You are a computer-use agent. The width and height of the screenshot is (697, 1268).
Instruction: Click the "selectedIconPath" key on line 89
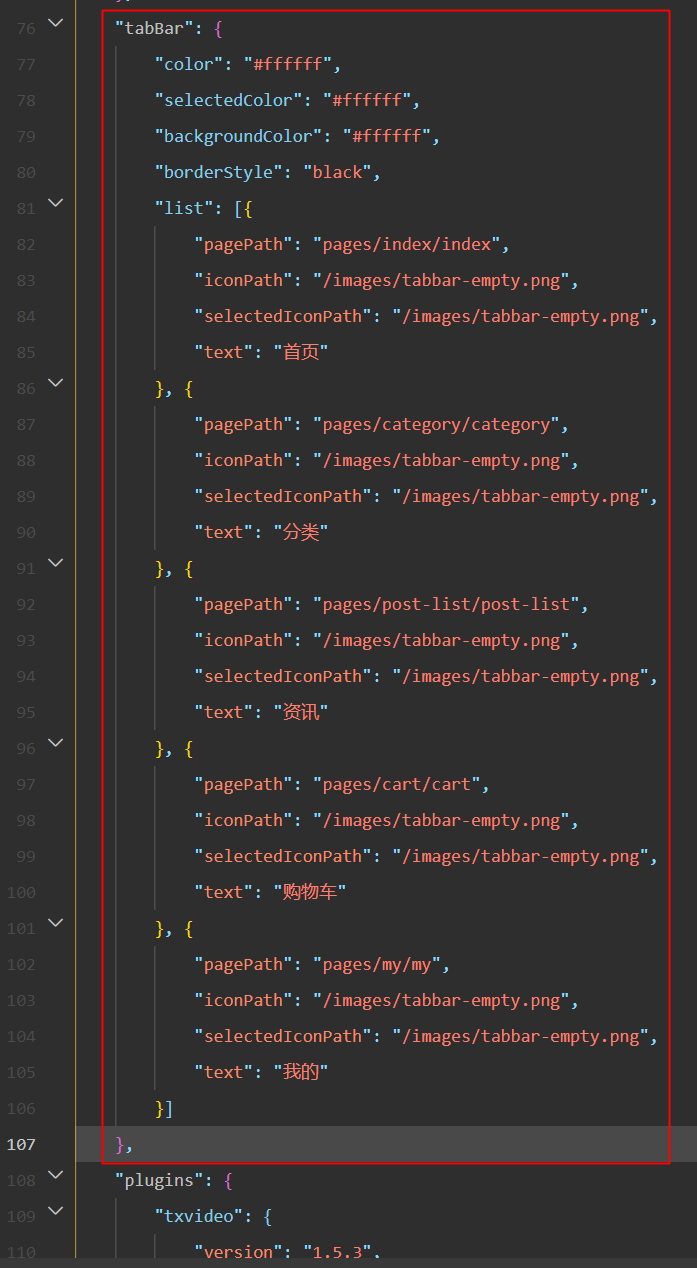click(283, 496)
